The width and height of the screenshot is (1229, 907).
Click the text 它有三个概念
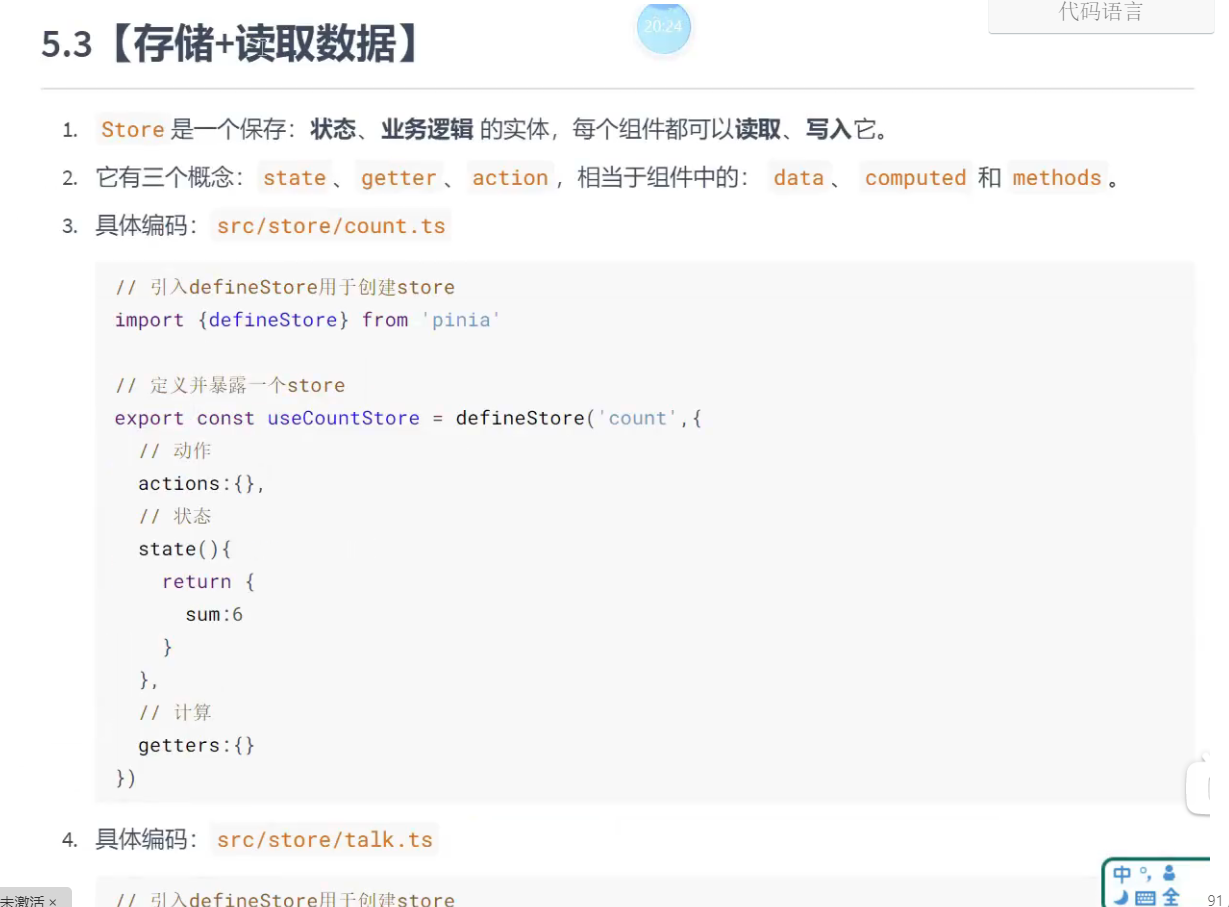click(164, 178)
